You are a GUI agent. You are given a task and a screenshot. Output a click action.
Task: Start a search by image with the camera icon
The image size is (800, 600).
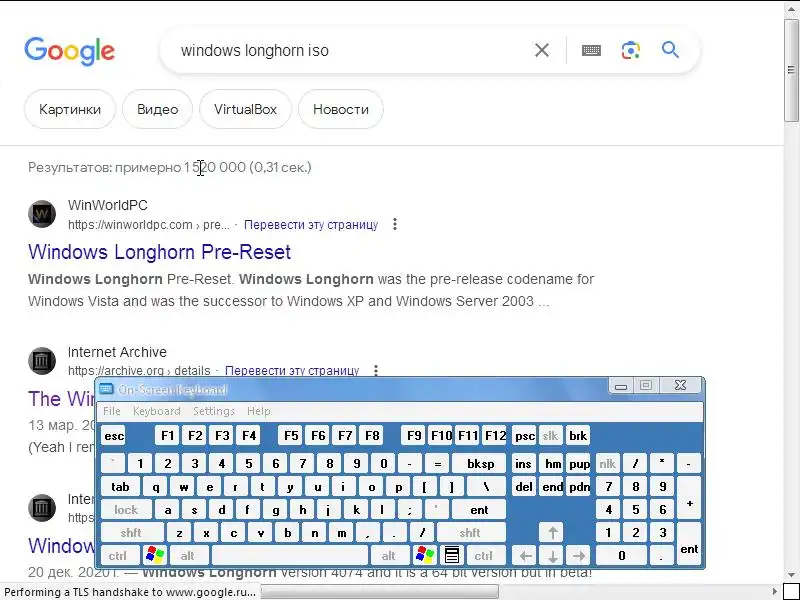(631, 50)
